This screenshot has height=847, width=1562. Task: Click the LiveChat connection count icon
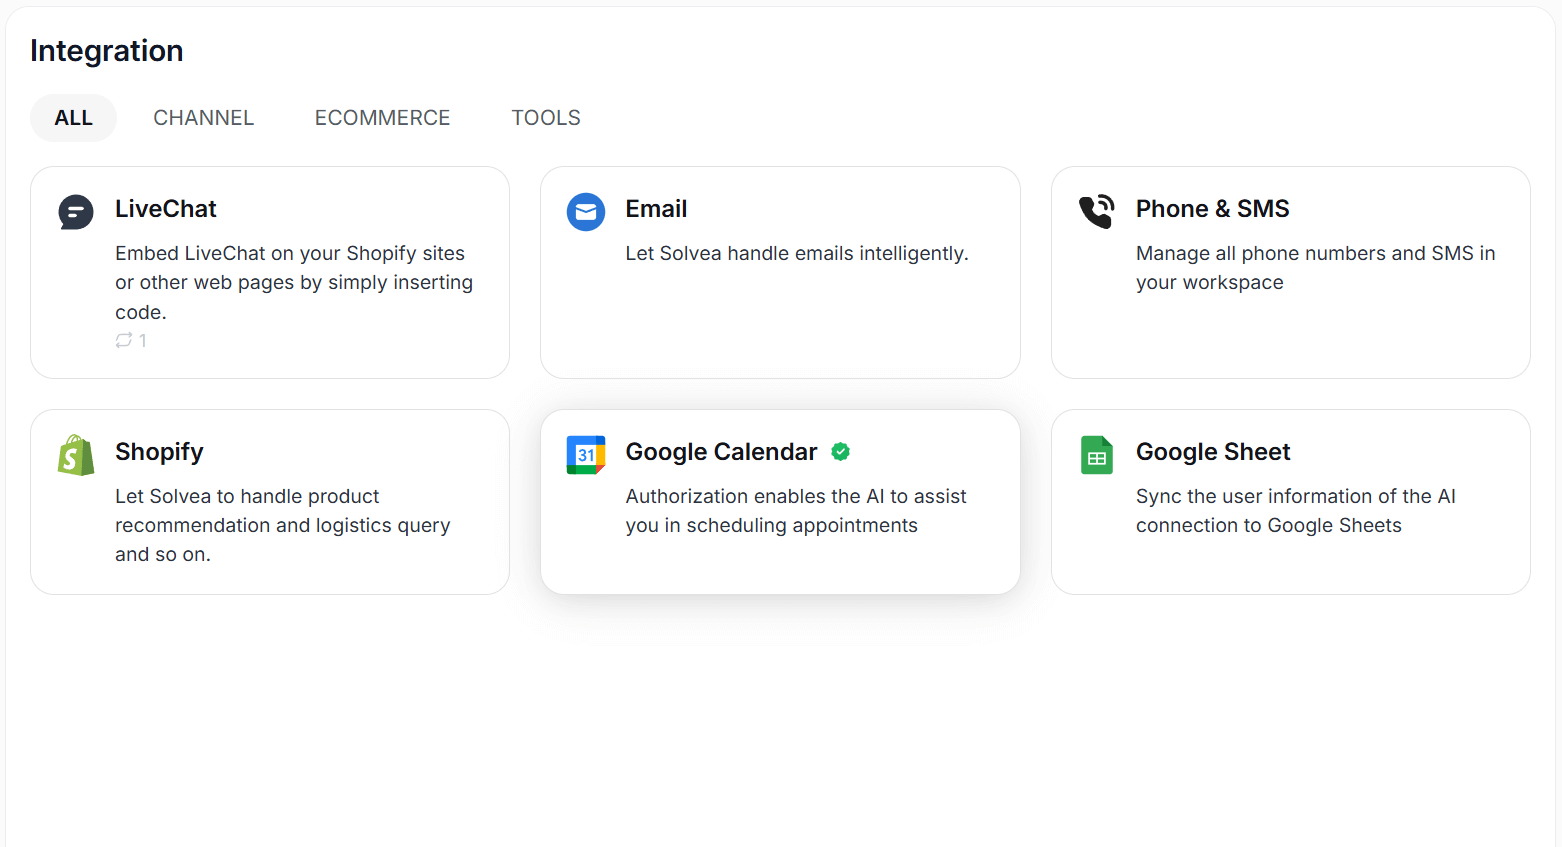124,340
